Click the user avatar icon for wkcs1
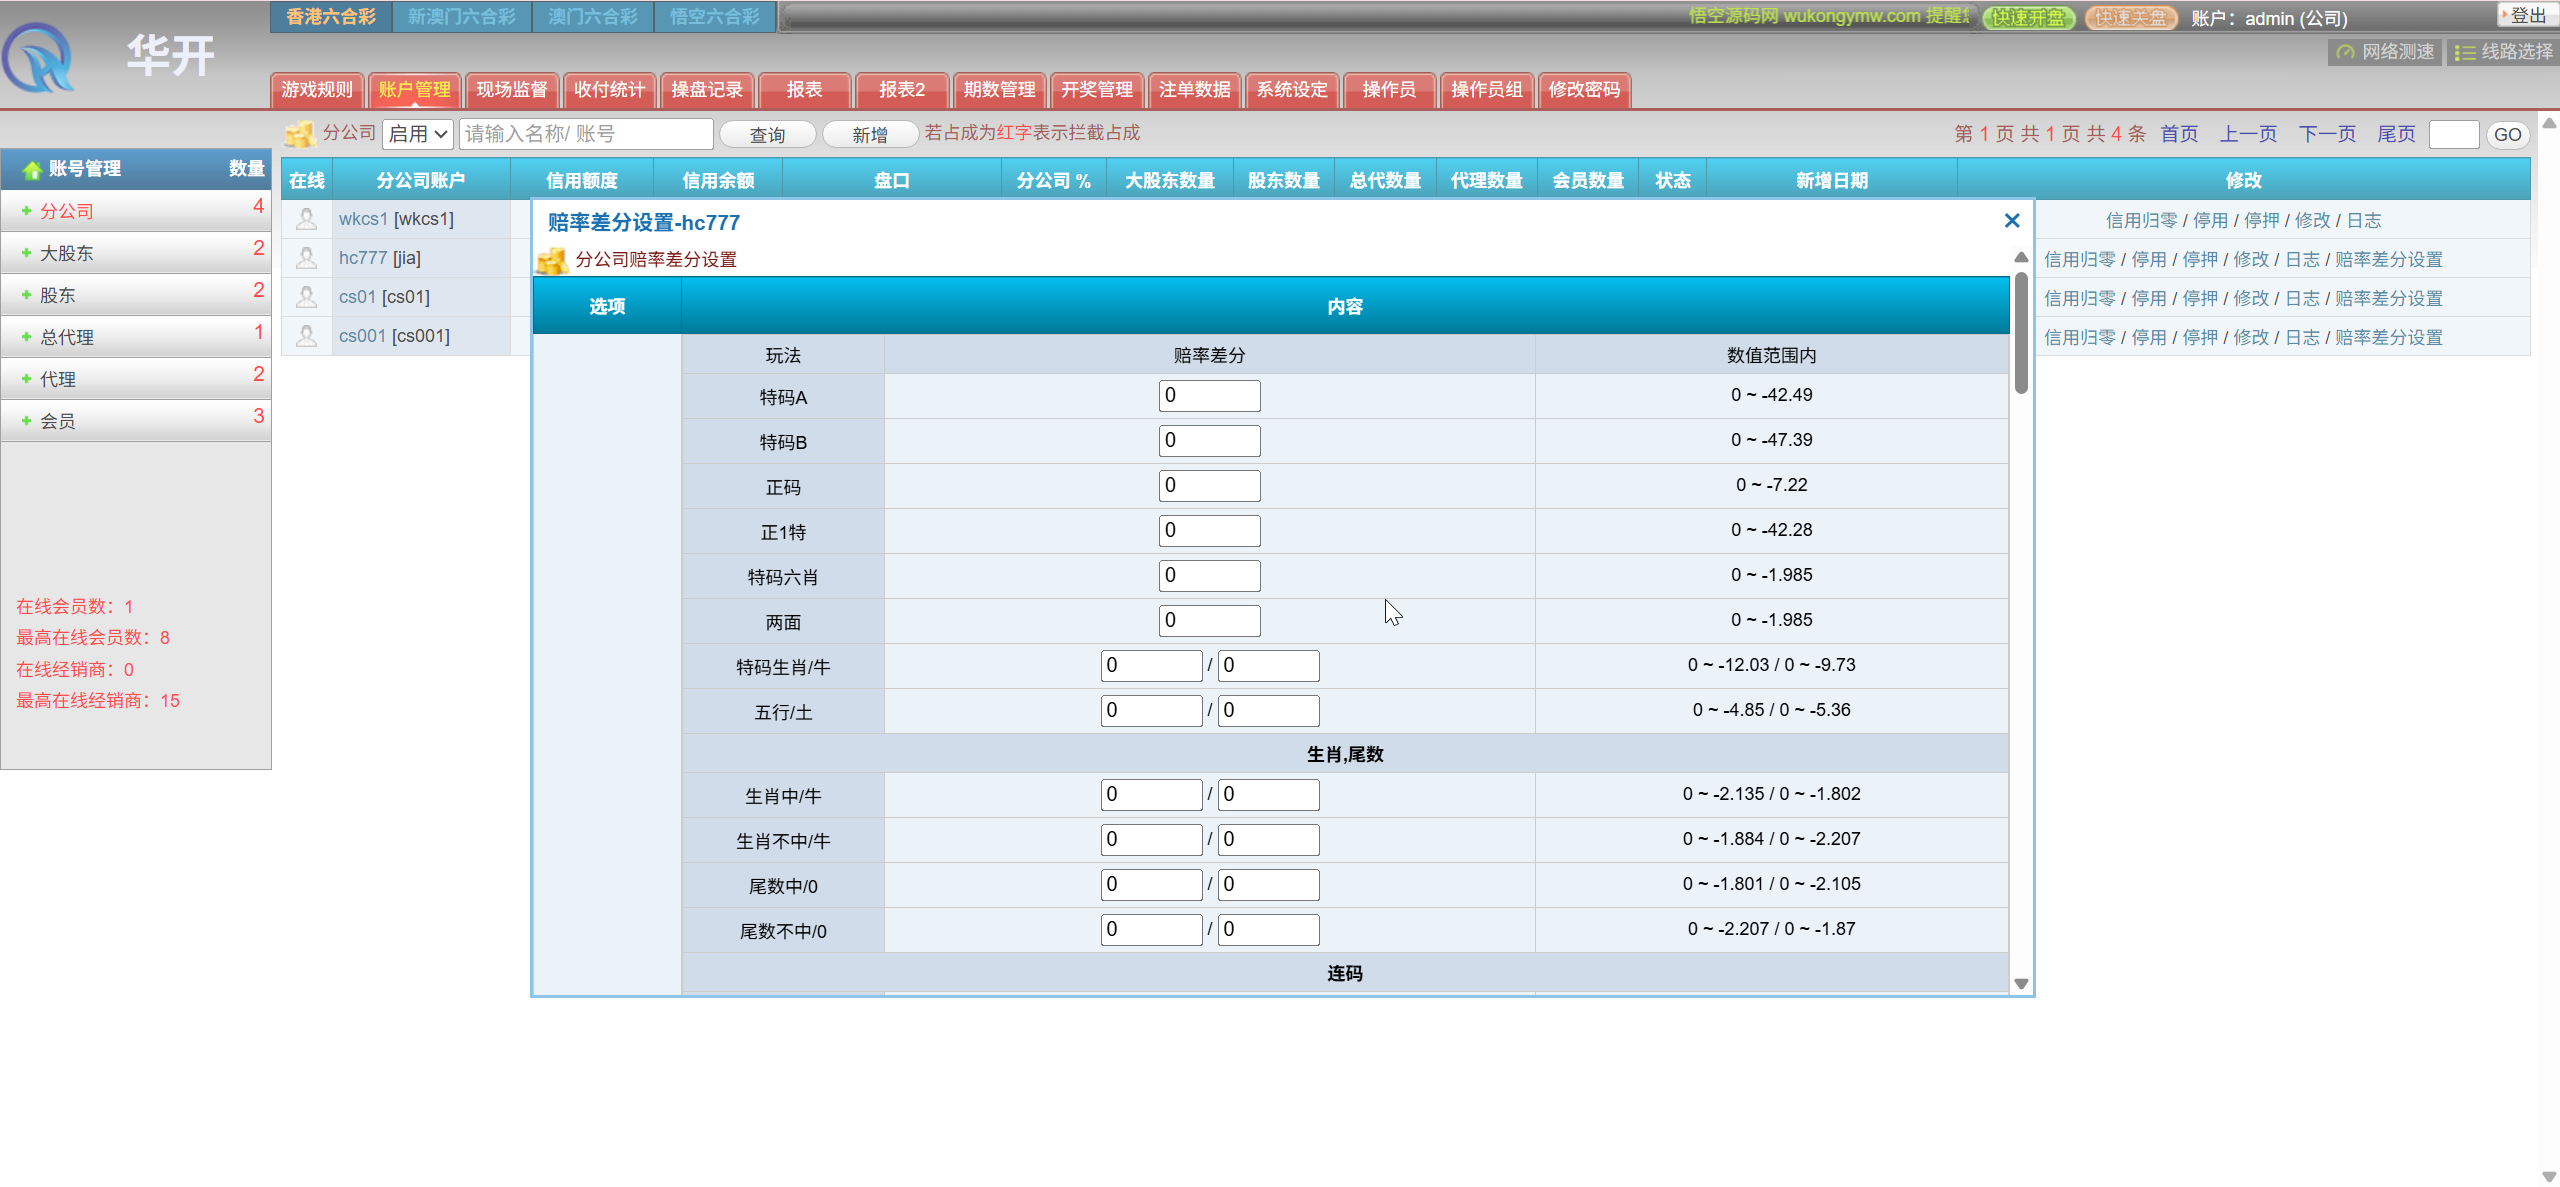The height and width of the screenshot is (1187, 2560). click(307, 219)
